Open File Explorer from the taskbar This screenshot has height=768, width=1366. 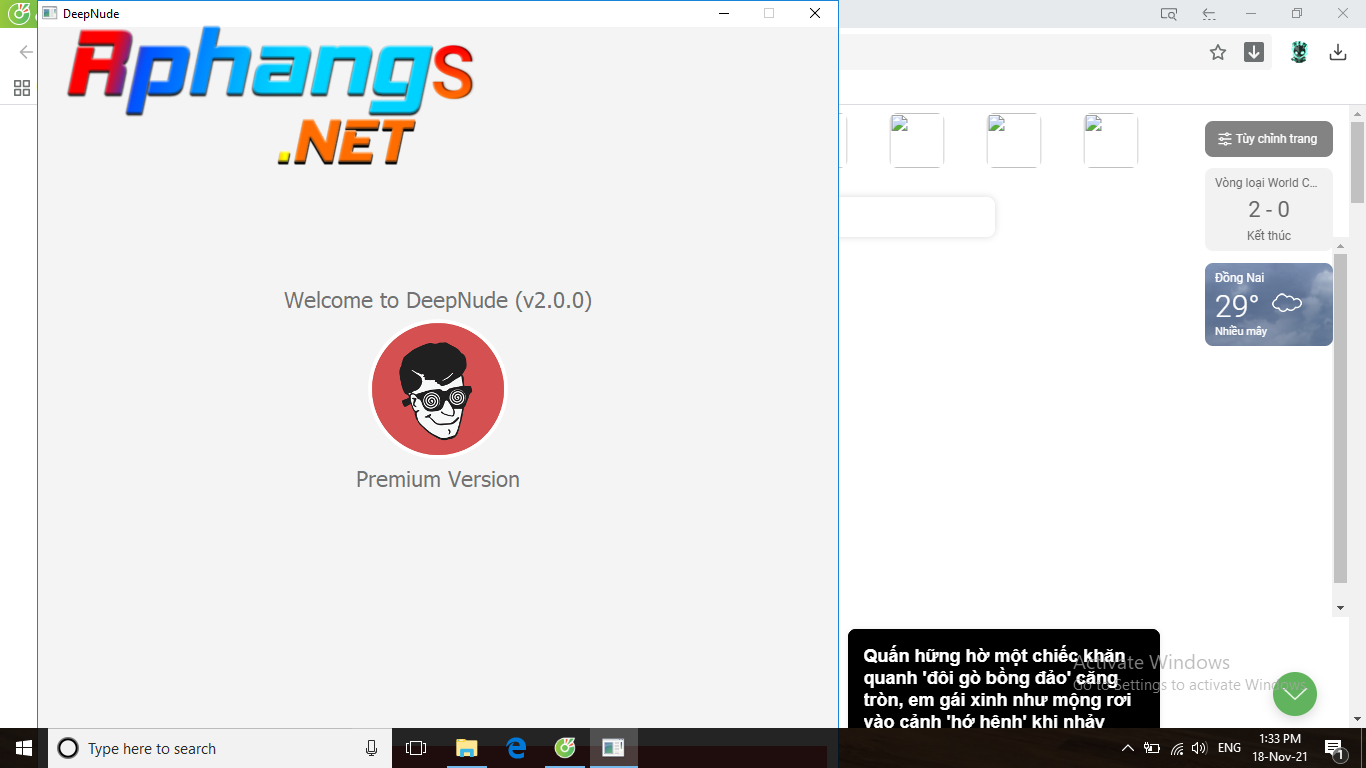(x=466, y=748)
